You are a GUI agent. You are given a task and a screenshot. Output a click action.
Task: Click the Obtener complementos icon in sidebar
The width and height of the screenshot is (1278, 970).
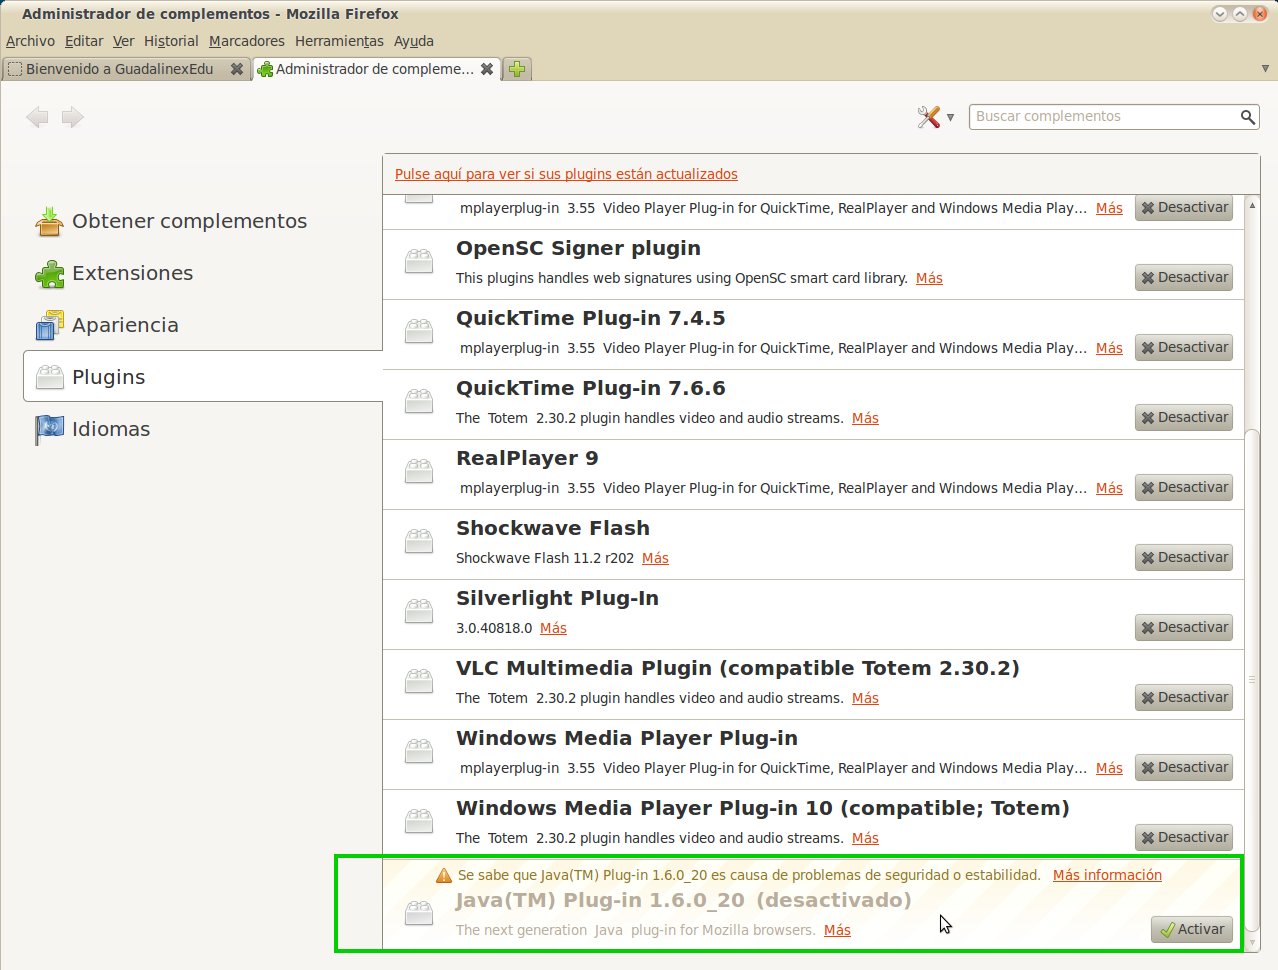coord(49,221)
